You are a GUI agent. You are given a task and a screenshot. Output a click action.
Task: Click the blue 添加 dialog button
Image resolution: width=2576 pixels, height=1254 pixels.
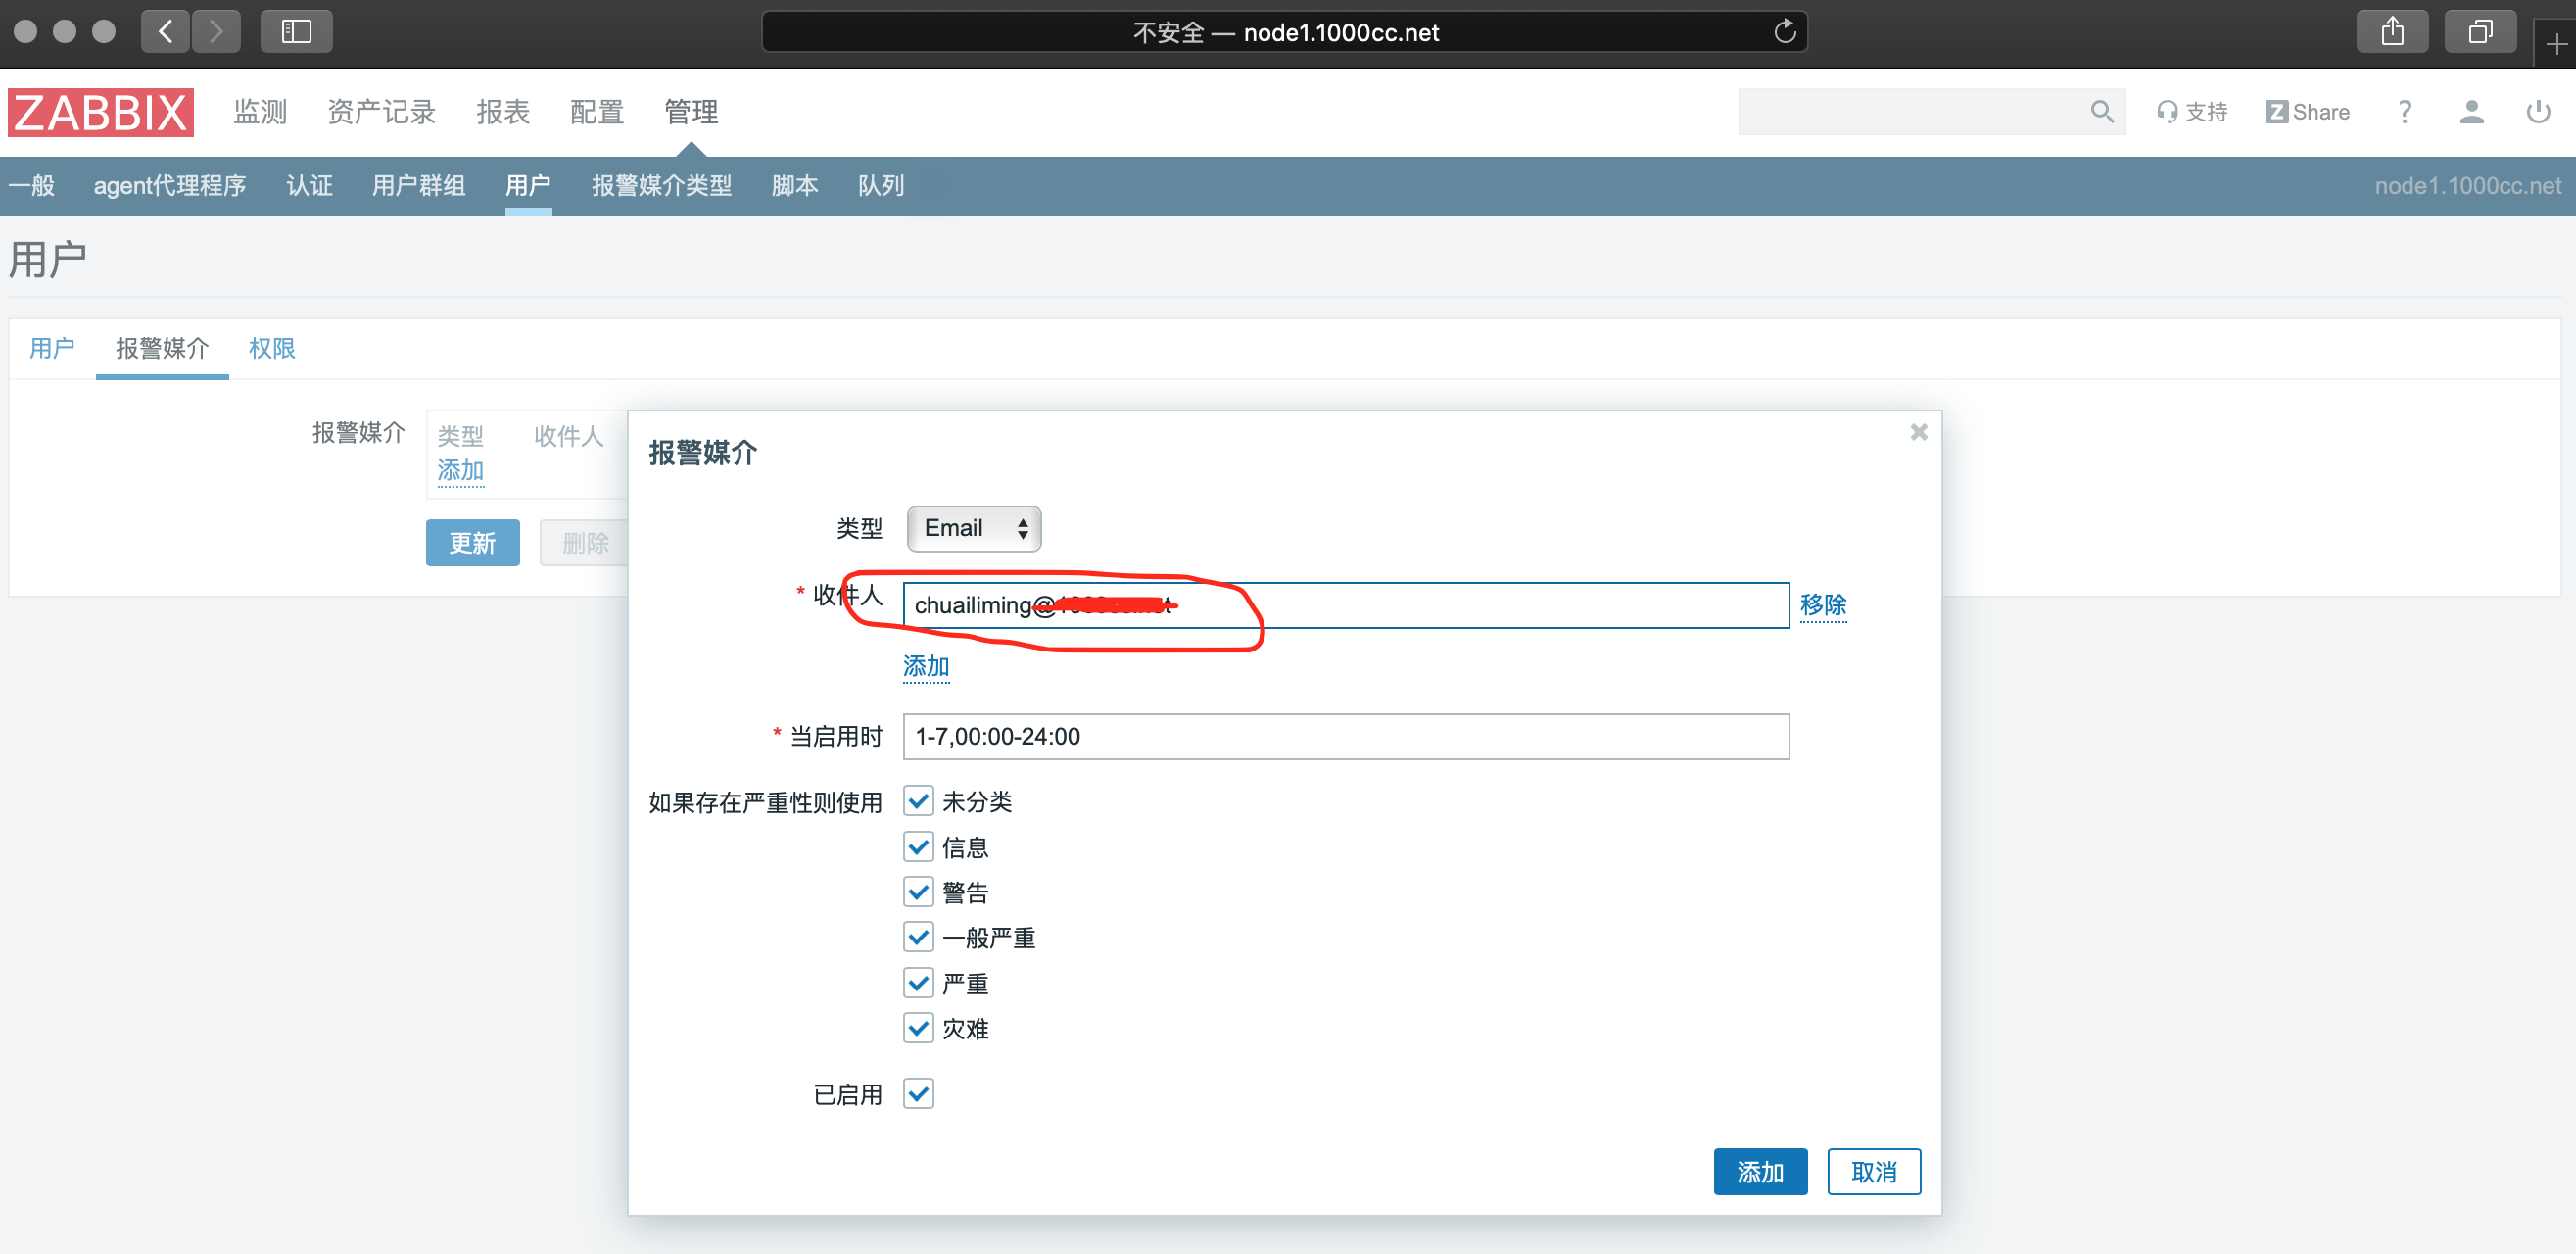[1759, 1171]
